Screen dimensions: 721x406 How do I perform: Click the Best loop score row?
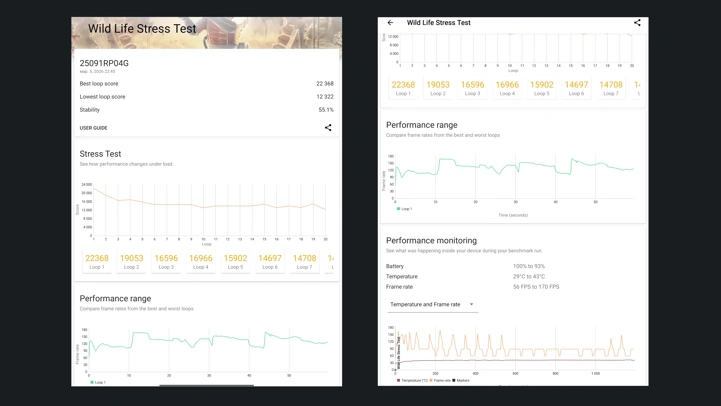[206, 84]
